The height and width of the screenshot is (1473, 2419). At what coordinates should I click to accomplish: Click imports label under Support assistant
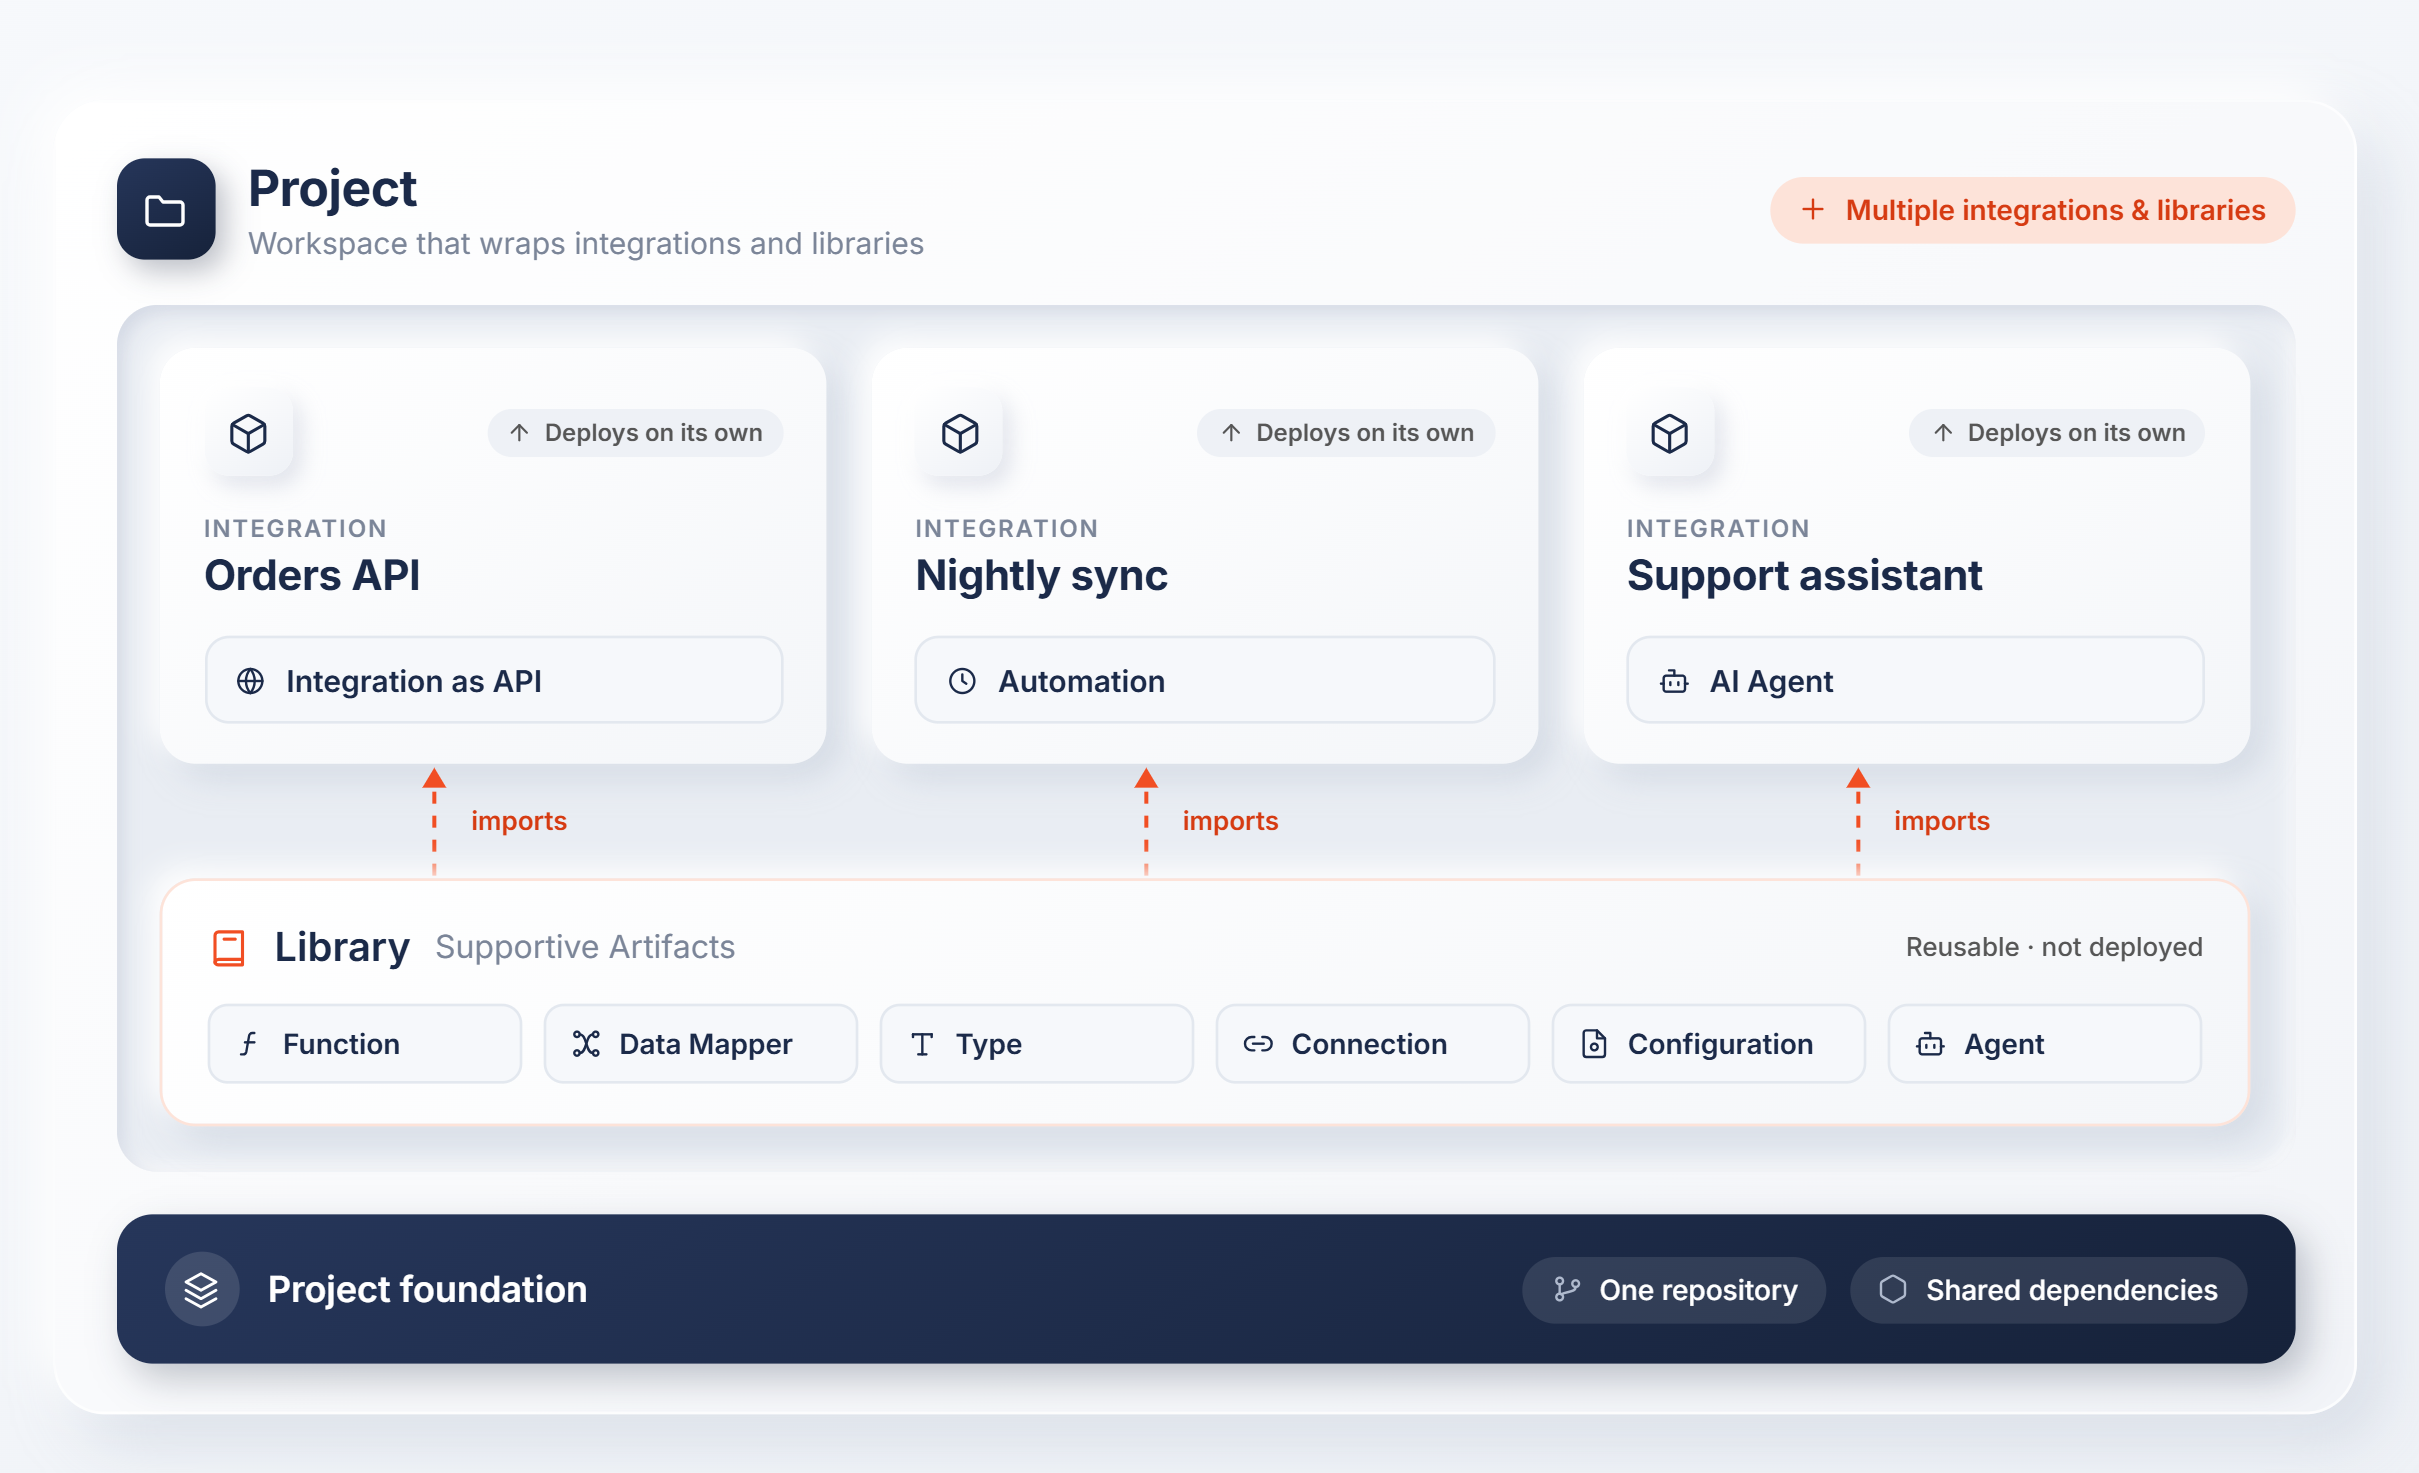tap(1942, 821)
